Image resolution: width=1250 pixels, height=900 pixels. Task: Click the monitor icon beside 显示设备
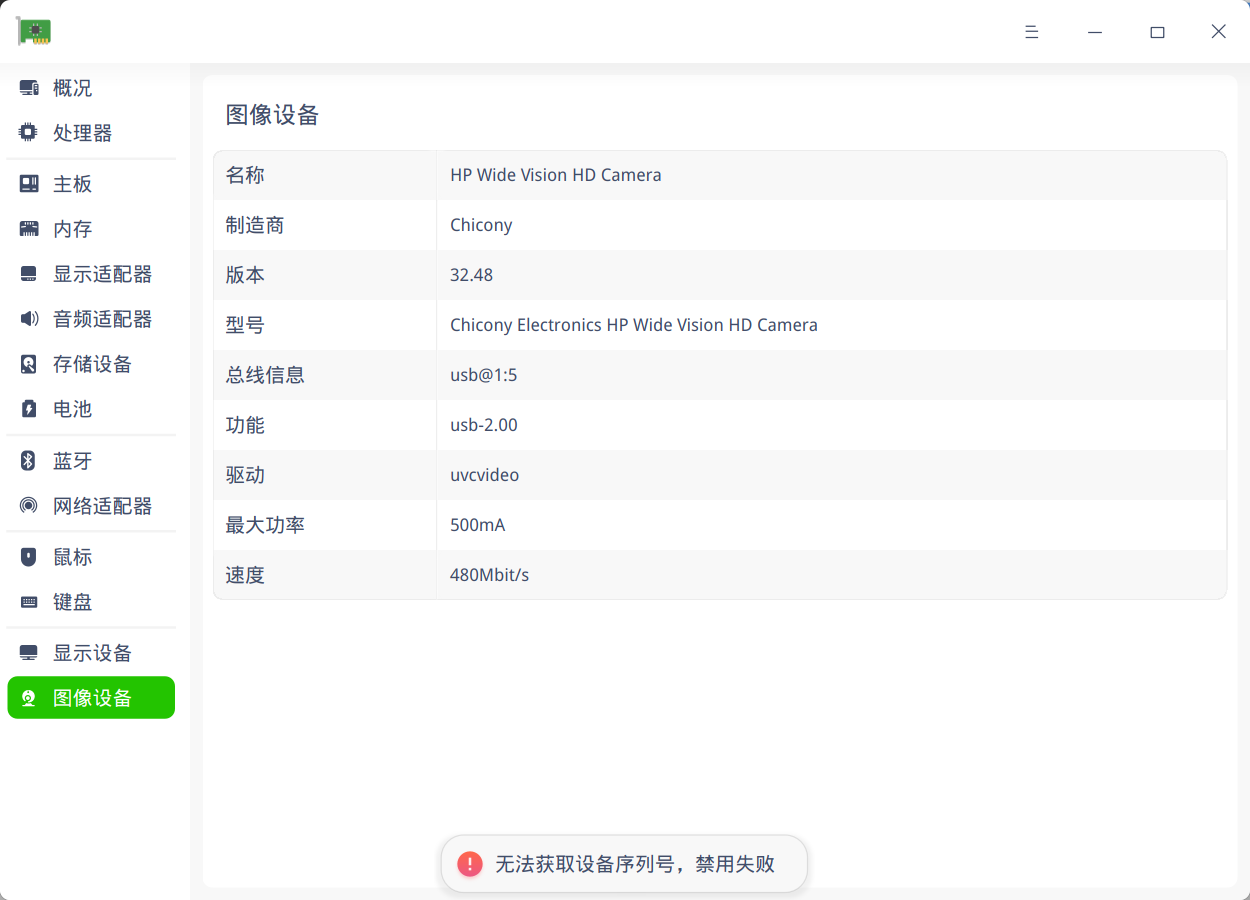tap(29, 653)
